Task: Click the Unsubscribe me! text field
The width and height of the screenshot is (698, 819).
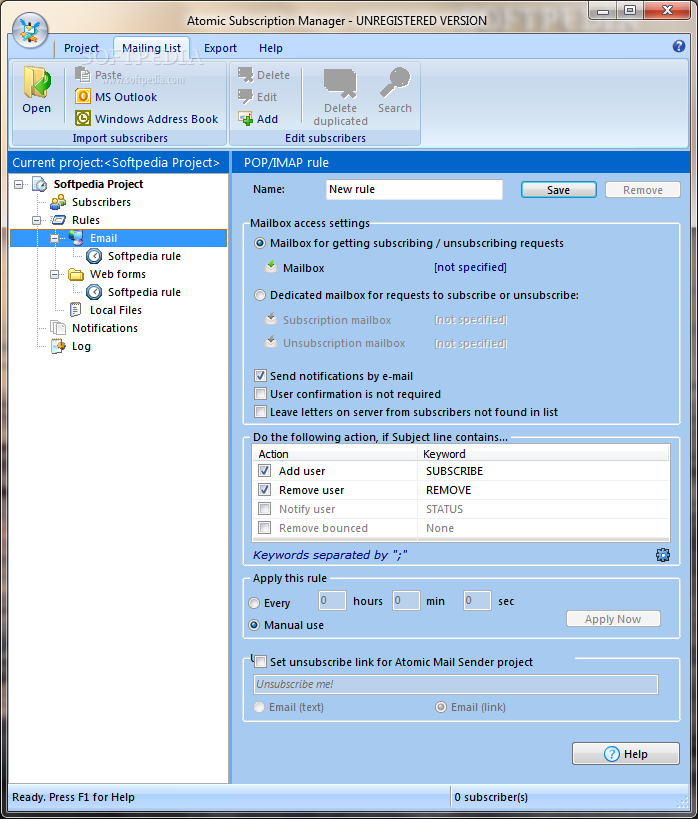Action: pyautogui.click(x=456, y=684)
